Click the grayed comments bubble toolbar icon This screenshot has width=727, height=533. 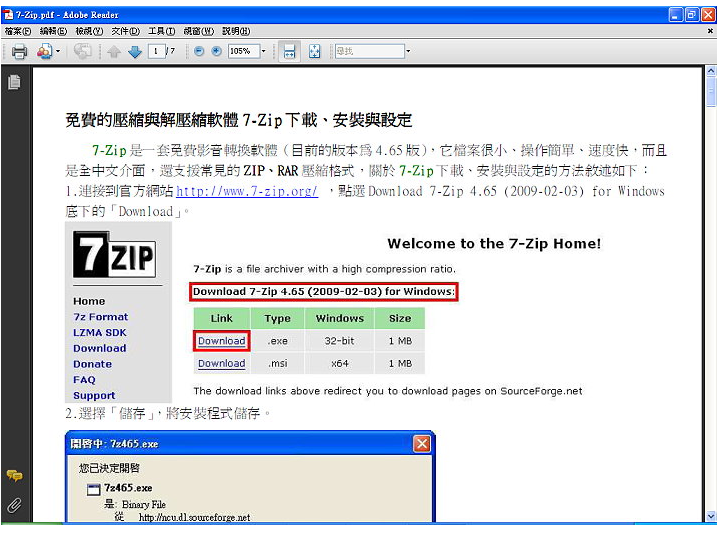[x=83, y=51]
